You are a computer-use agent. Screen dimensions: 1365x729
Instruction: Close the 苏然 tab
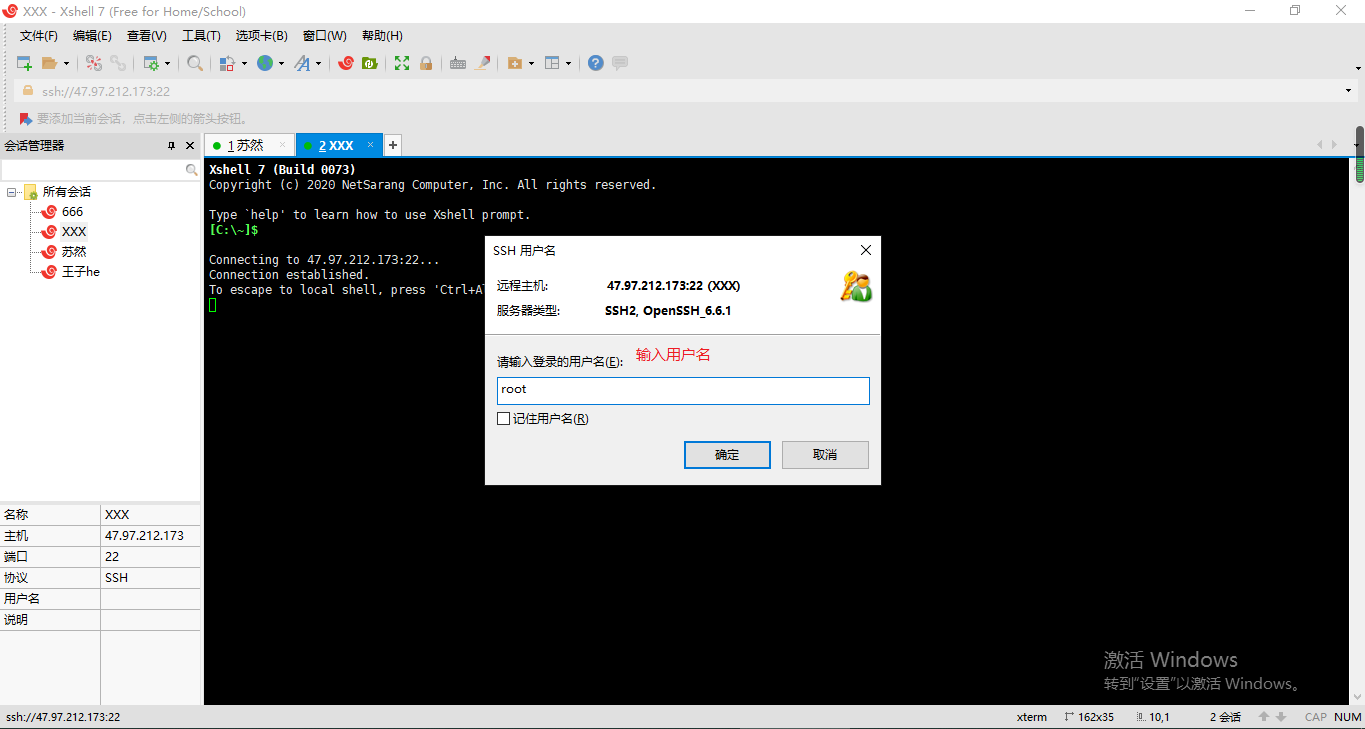pyautogui.click(x=282, y=145)
